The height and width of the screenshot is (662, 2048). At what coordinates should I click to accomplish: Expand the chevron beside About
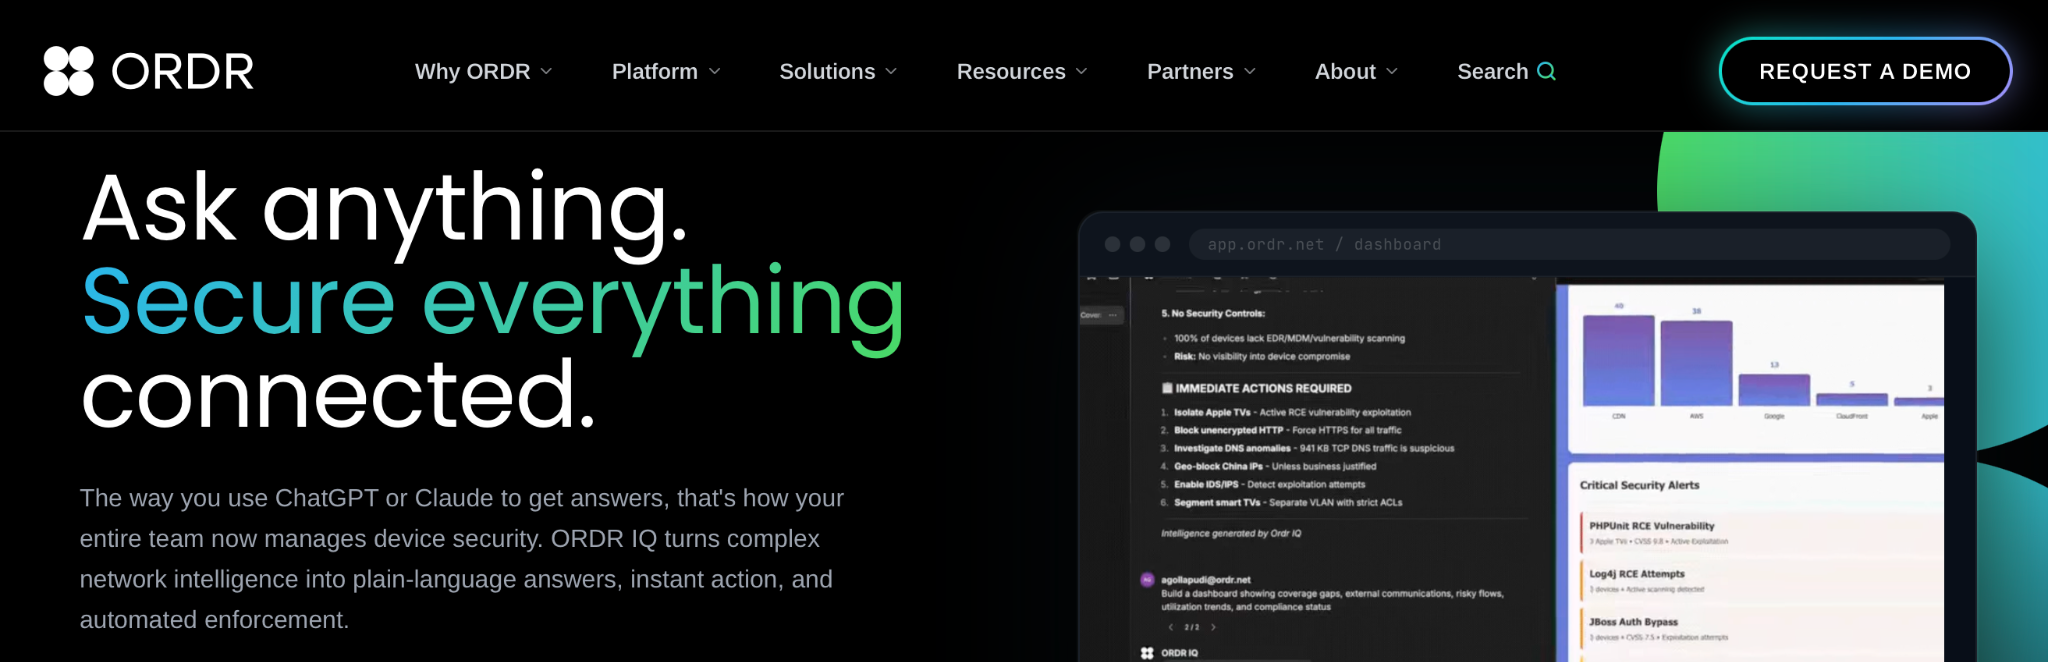1391,72
